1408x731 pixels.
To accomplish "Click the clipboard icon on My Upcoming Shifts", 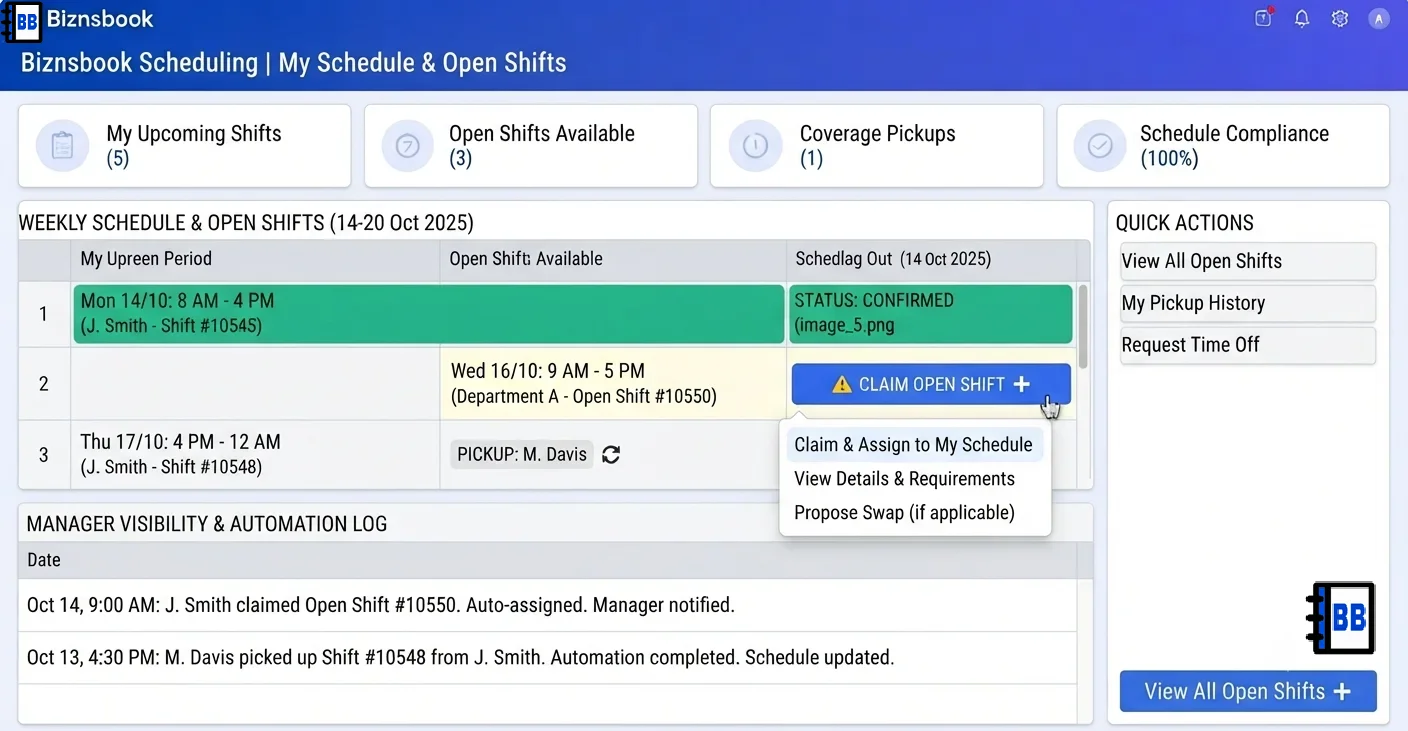I will [x=62, y=146].
